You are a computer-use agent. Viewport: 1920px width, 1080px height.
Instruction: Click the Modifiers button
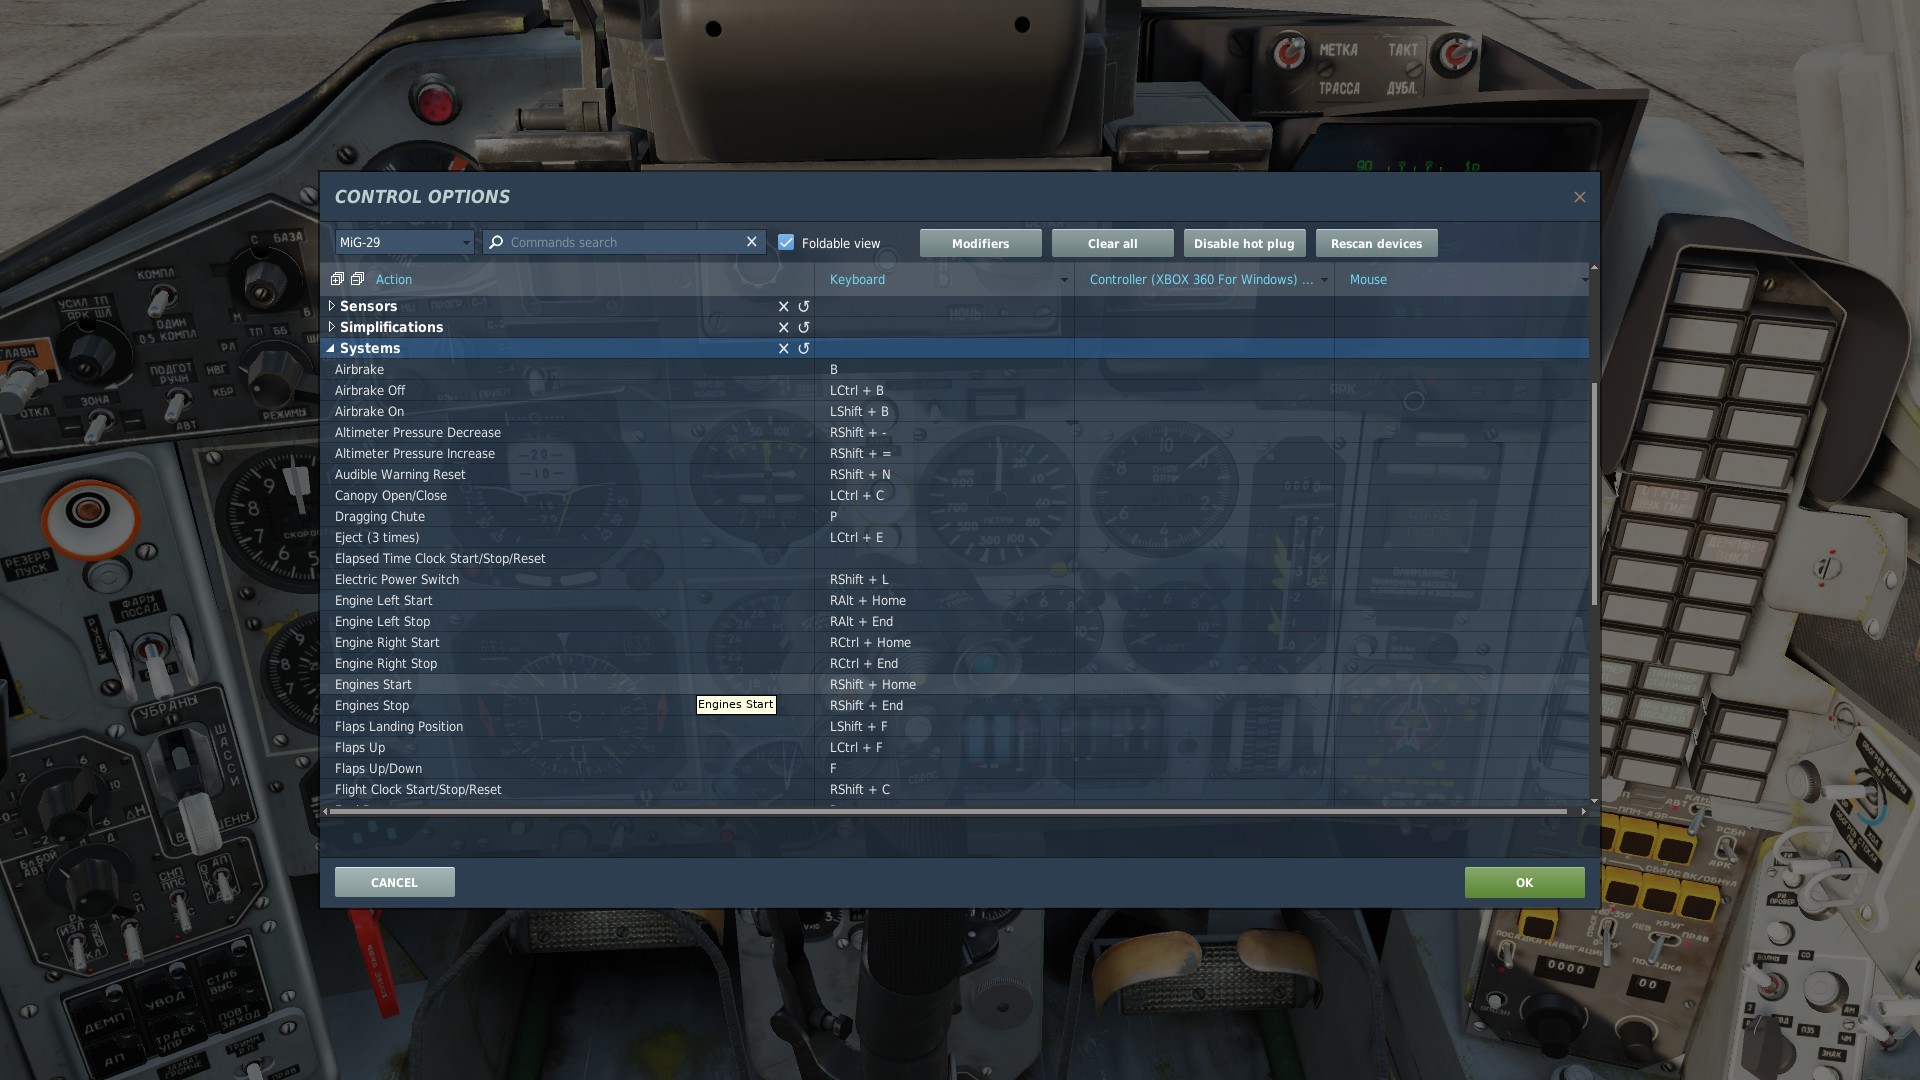coord(981,243)
